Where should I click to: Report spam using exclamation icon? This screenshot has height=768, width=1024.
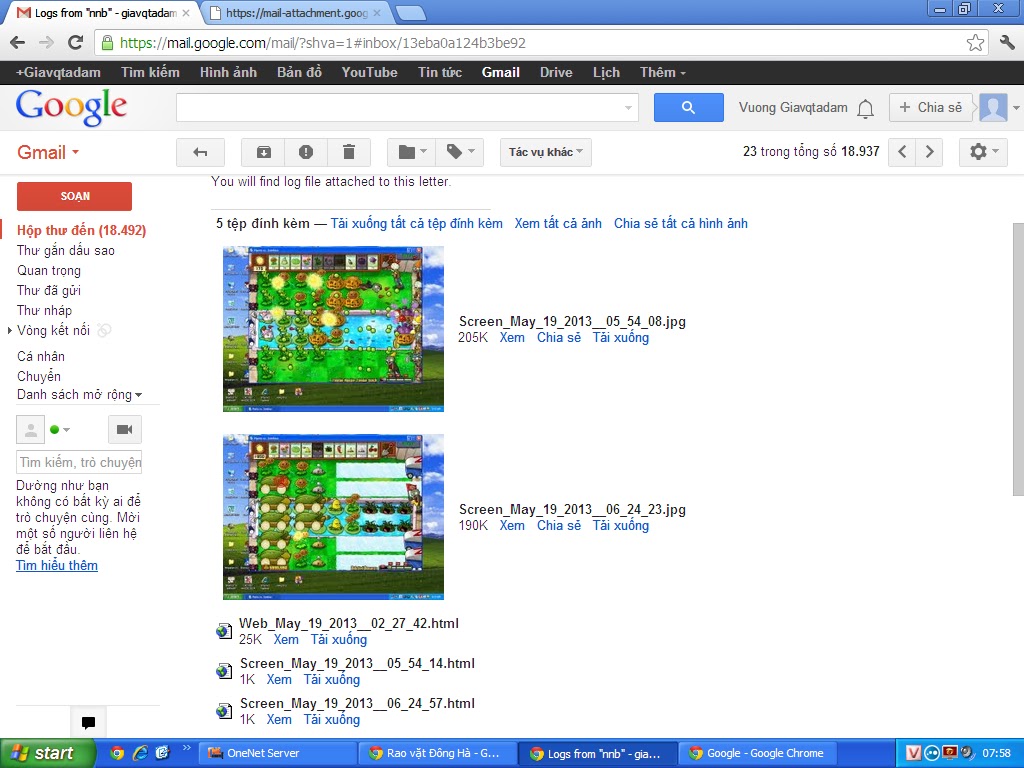[306, 152]
